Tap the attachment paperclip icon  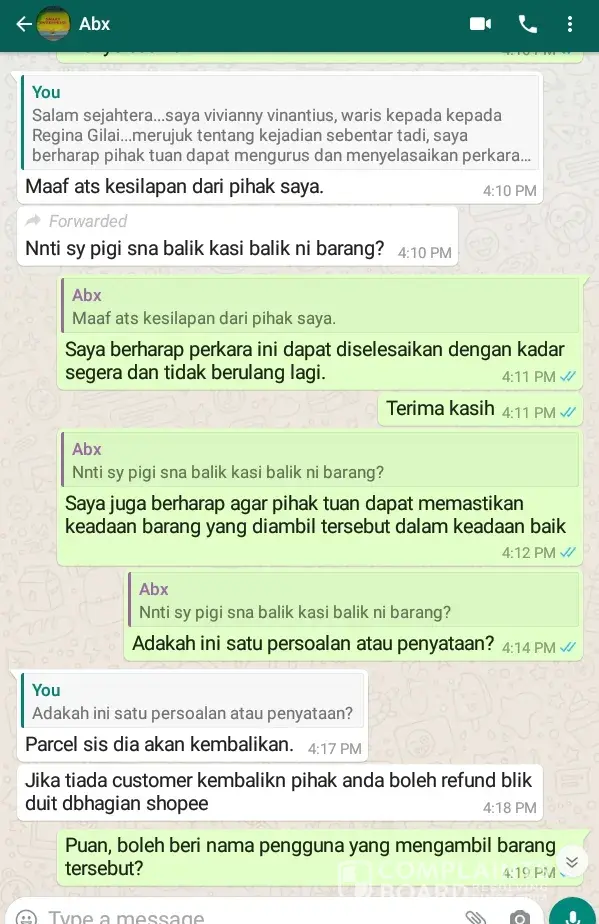[475, 917]
